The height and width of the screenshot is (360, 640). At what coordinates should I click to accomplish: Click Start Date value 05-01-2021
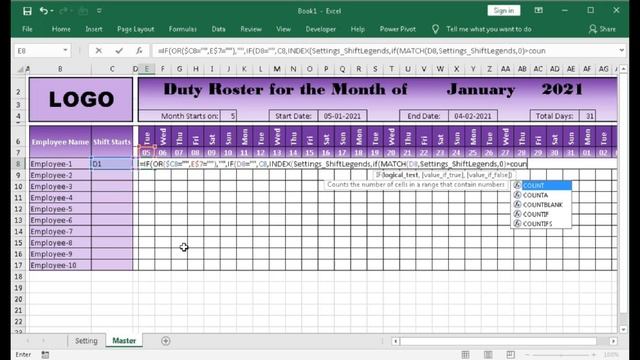(x=342, y=116)
